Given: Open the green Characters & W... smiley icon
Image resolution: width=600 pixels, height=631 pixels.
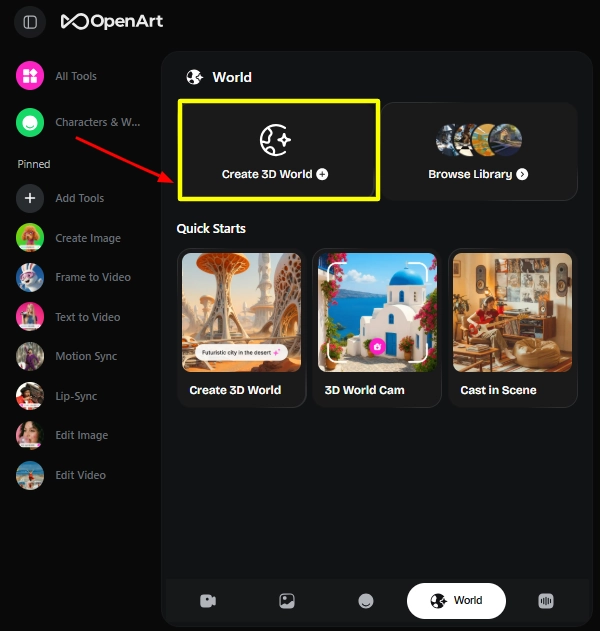Looking at the screenshot, I should click(30, 122).
